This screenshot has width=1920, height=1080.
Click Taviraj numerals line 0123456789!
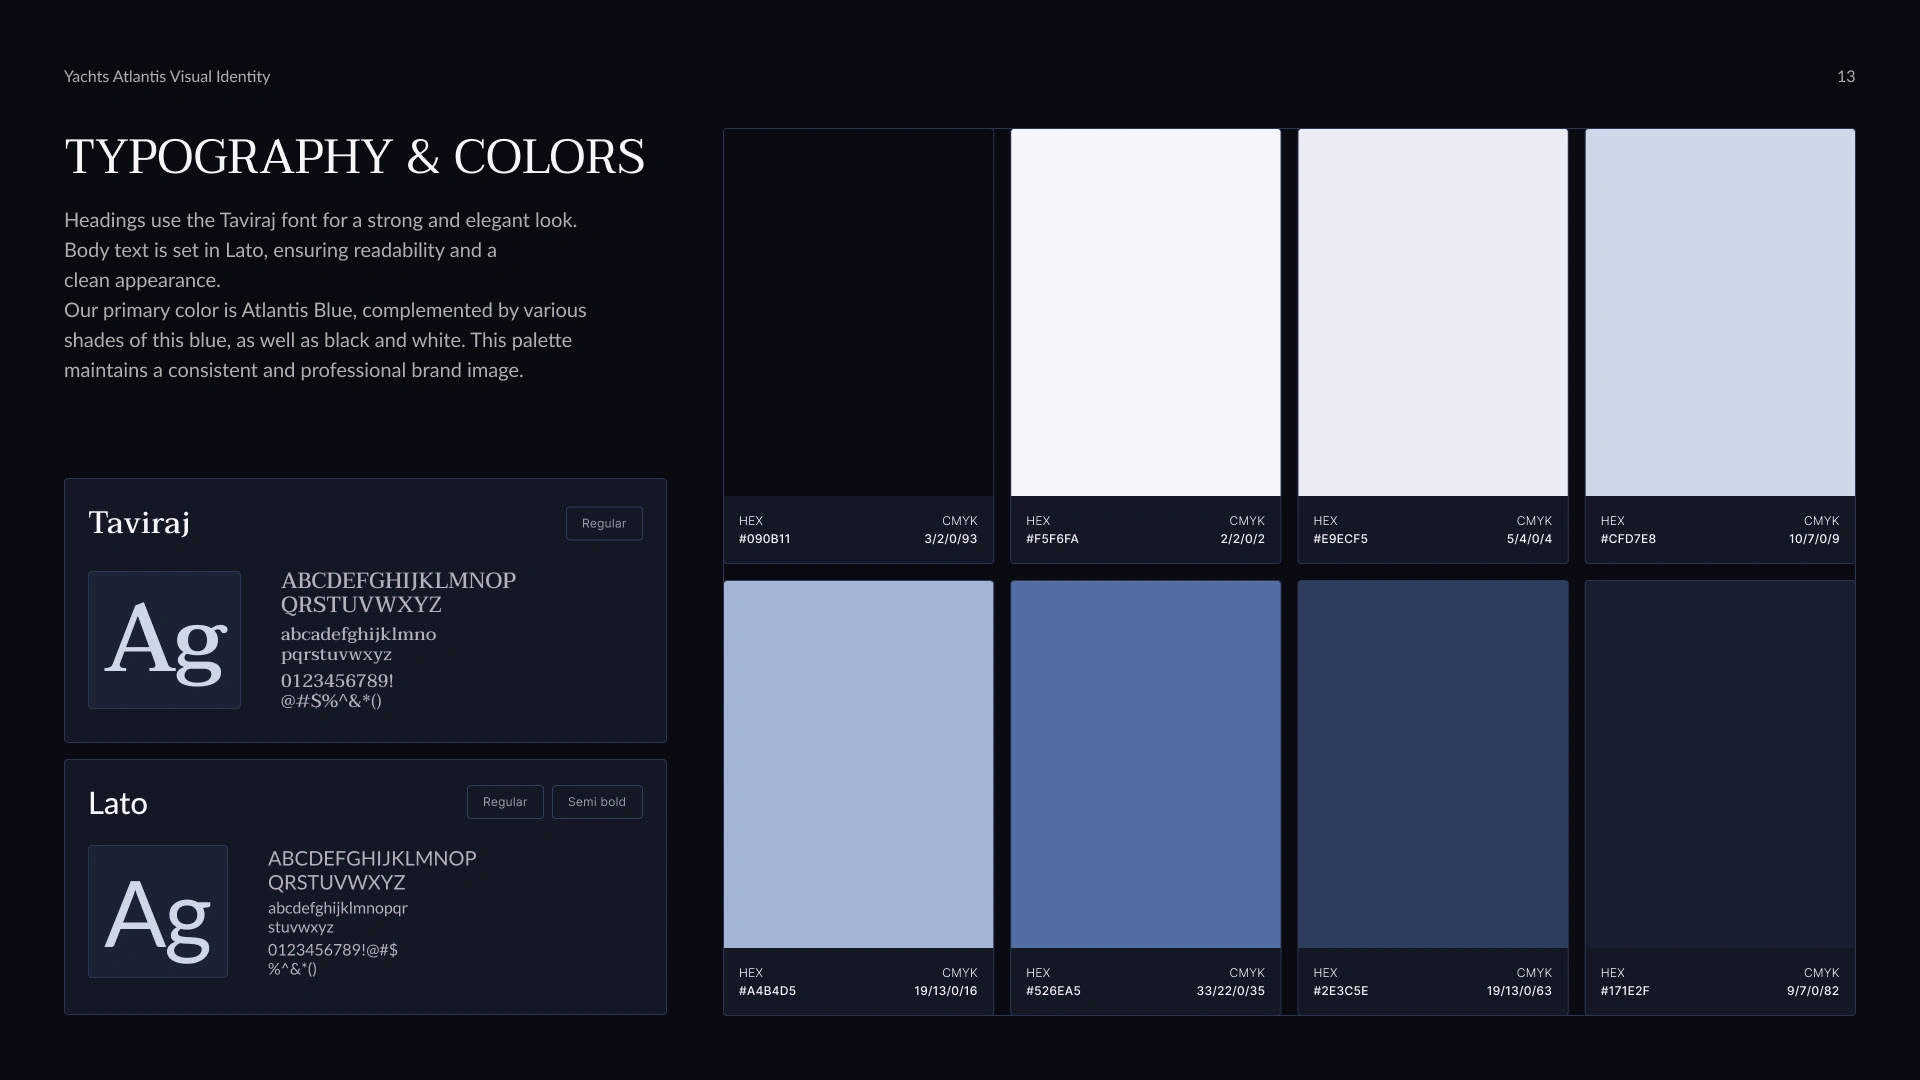[x=337, y=681]
